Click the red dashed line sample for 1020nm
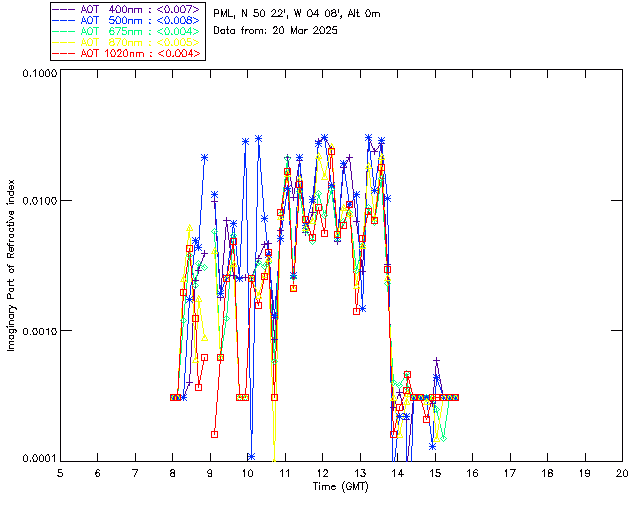Viewport: 640px width, 512px height. pyautogui.click(x=64, y=53)
